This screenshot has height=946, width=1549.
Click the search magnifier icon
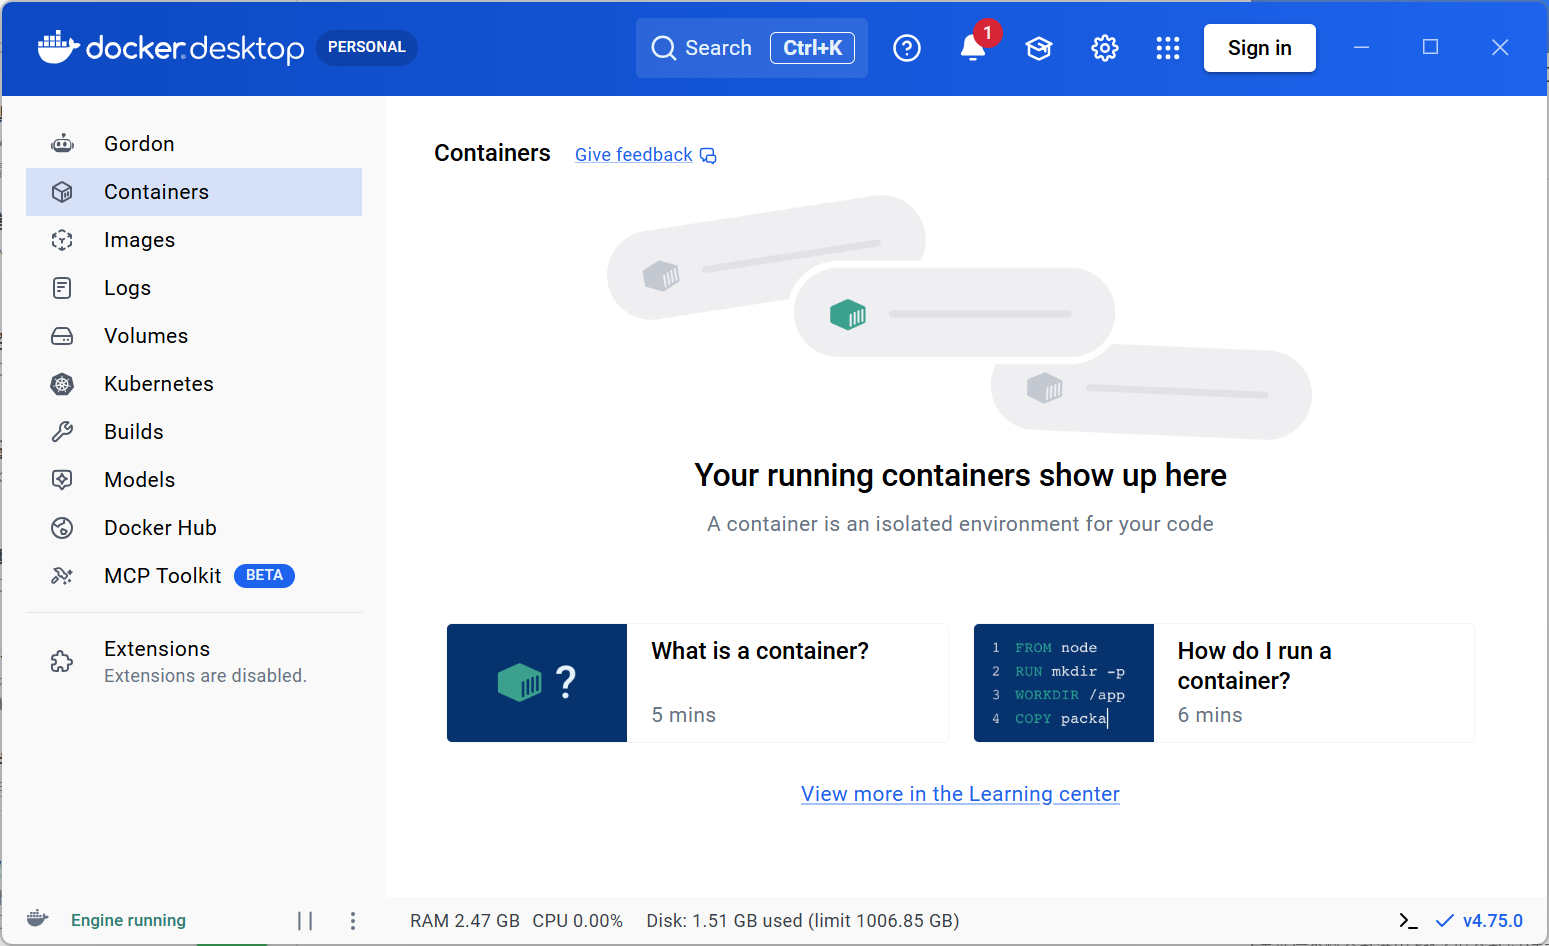point(664,48)
